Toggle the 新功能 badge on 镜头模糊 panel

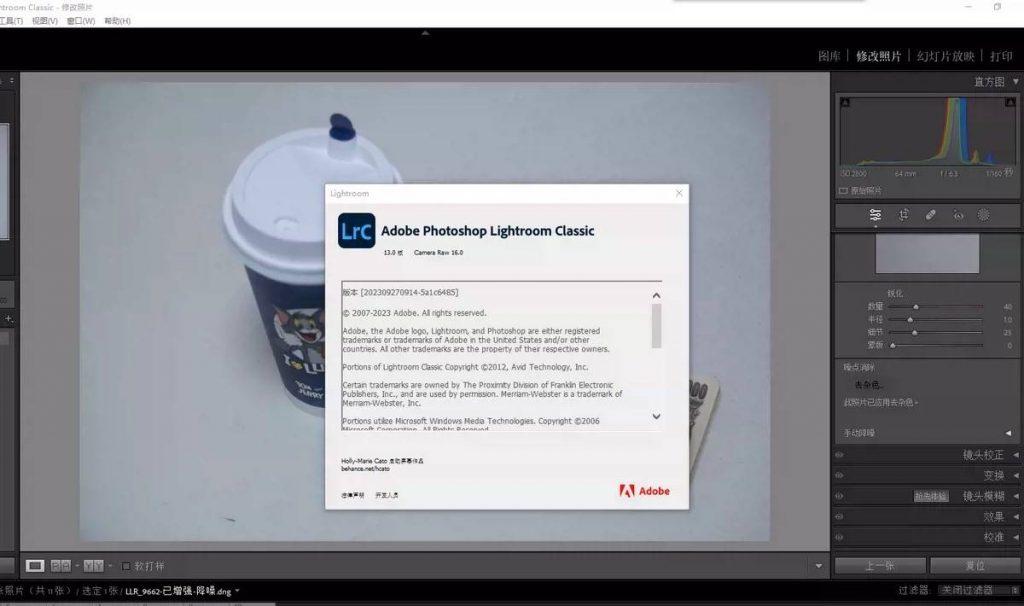point(933,495)
